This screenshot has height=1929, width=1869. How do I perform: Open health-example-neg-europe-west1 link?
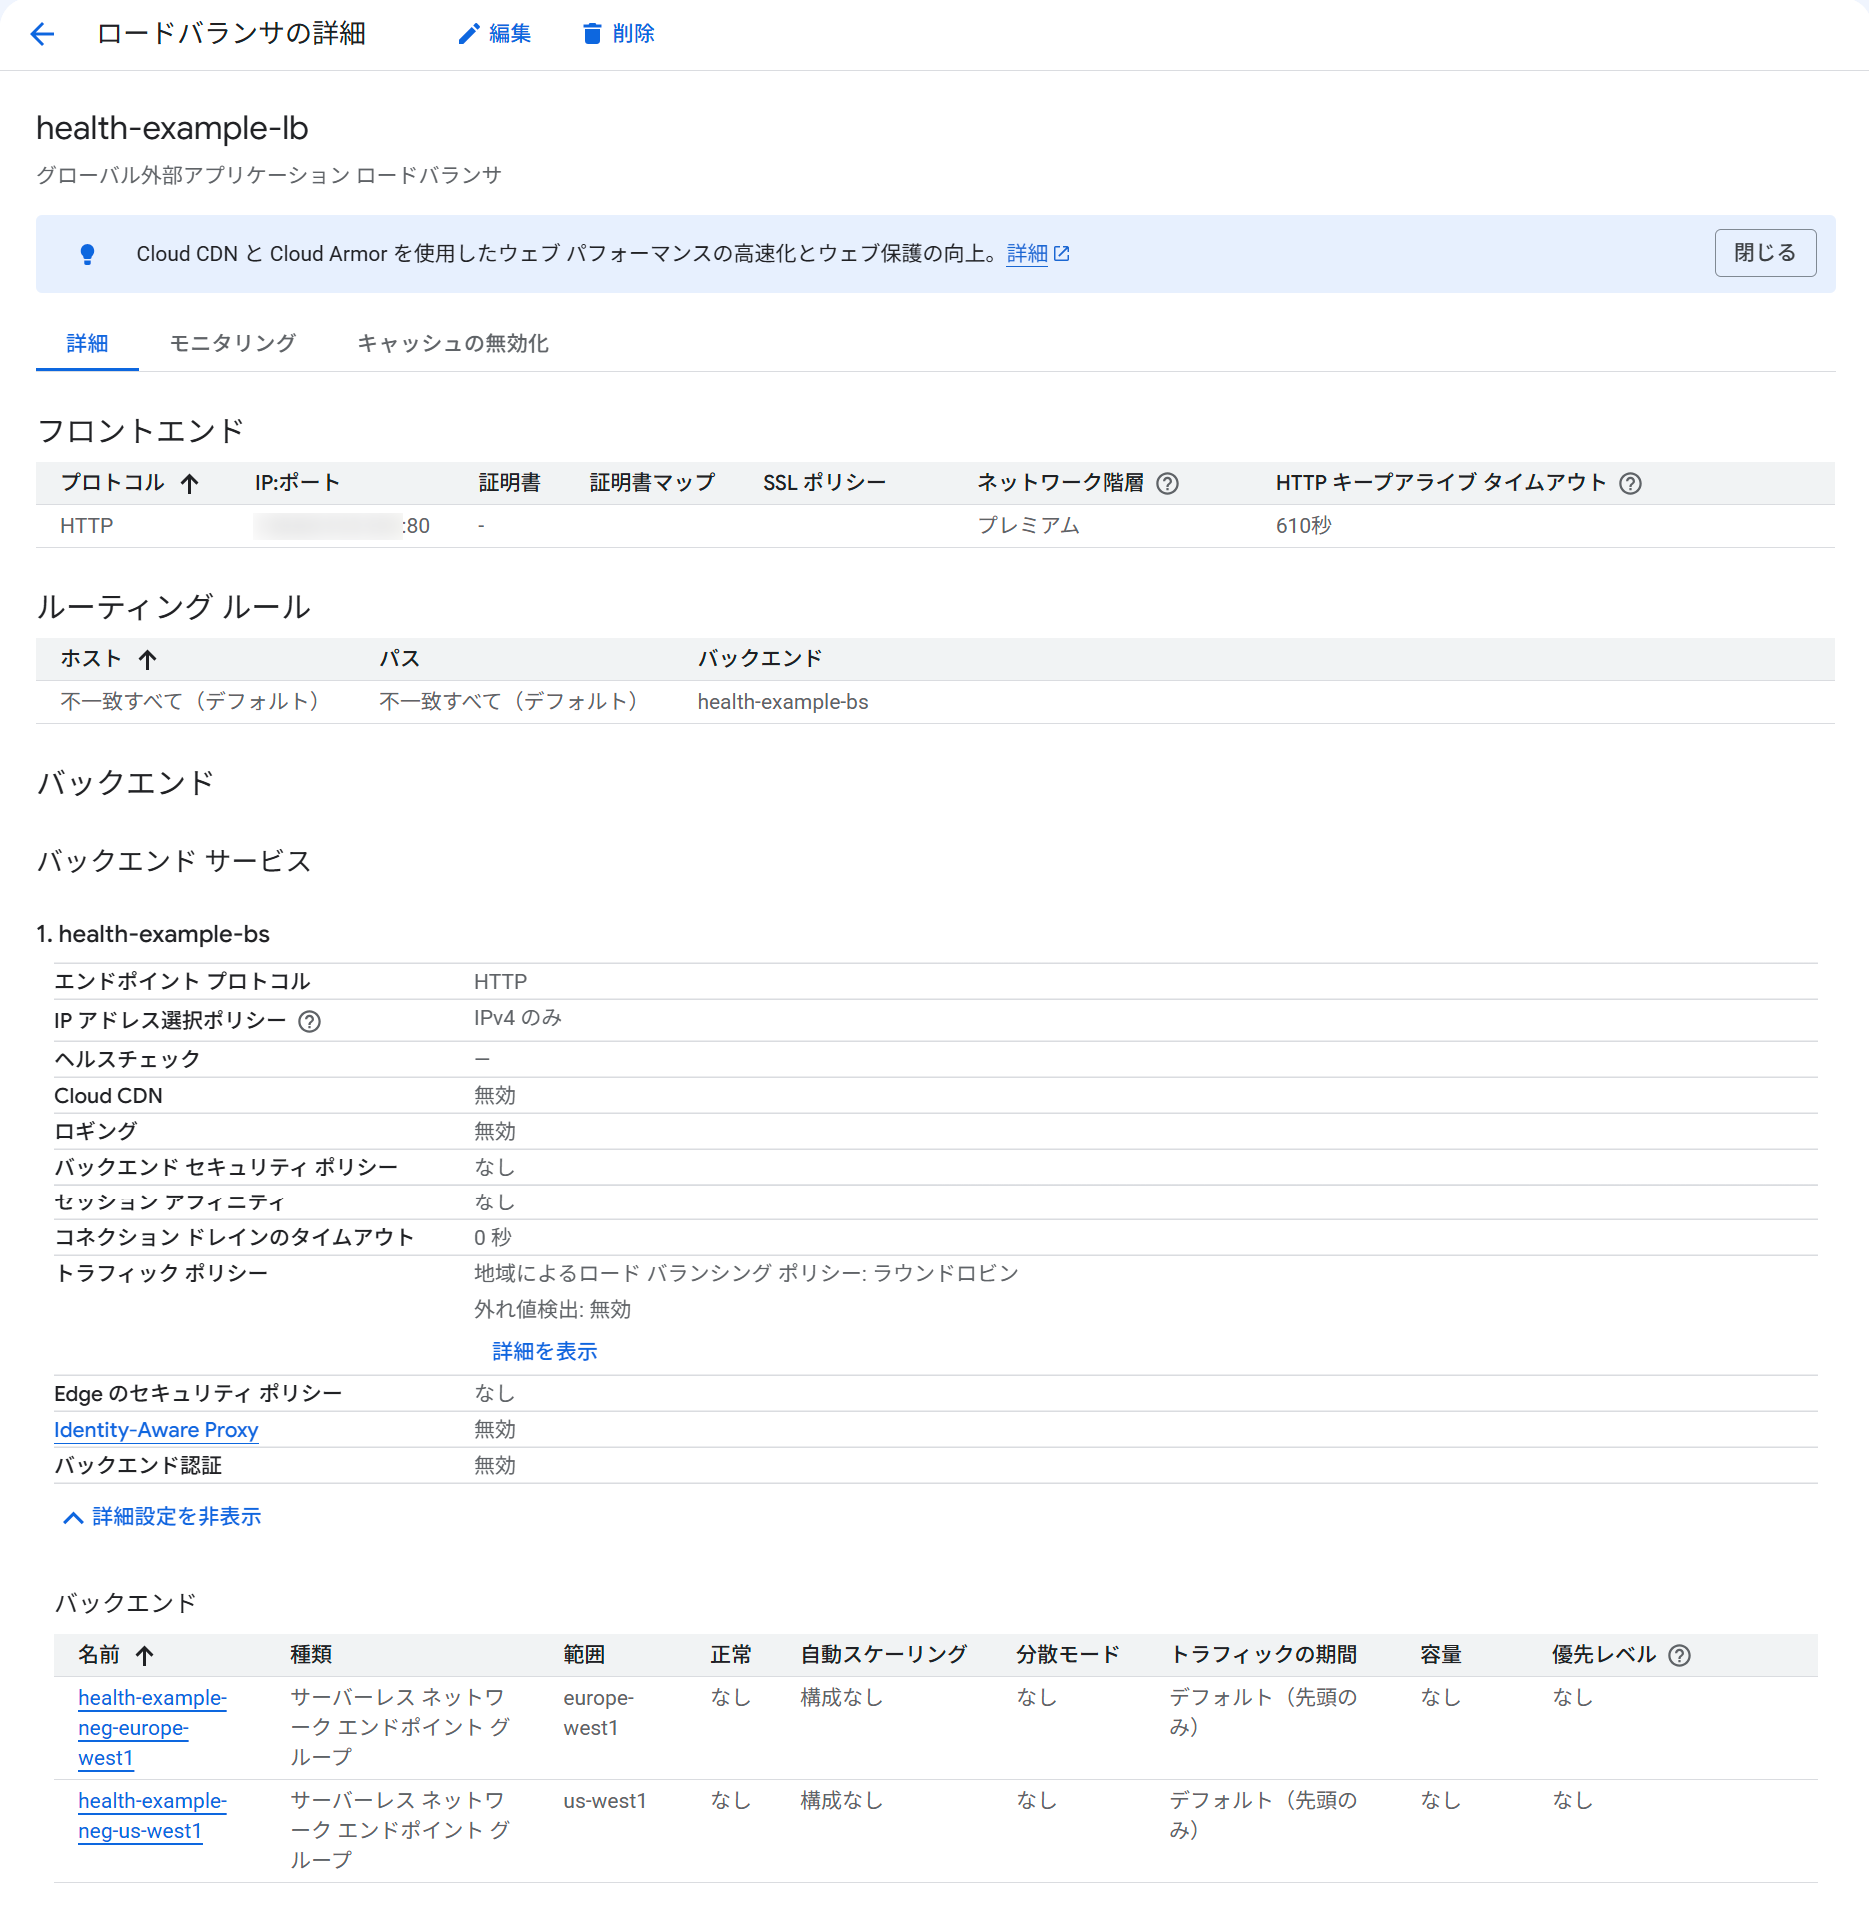(152, 1728)
